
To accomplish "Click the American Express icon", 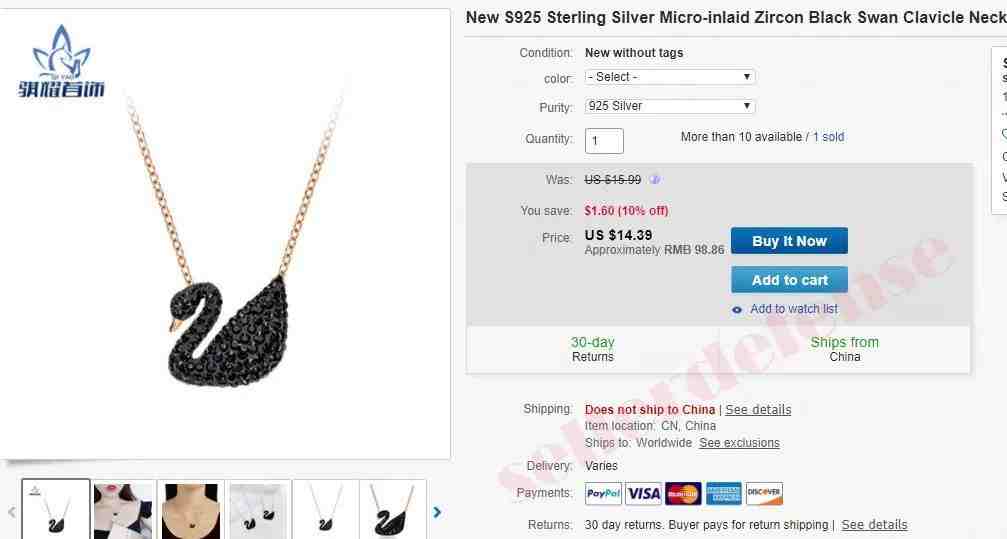I will (724, 493).
